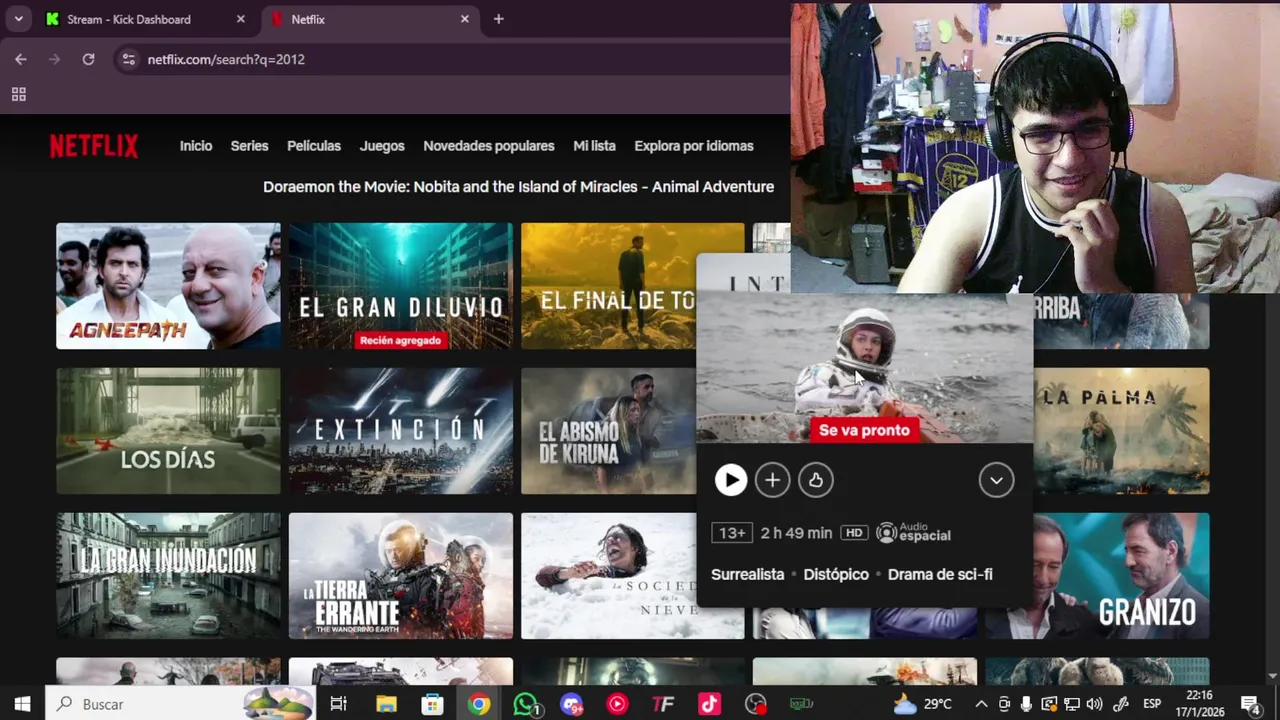
Task: Open Explora por idiomas
Action: pyautogui.click(x=694, y=146)
